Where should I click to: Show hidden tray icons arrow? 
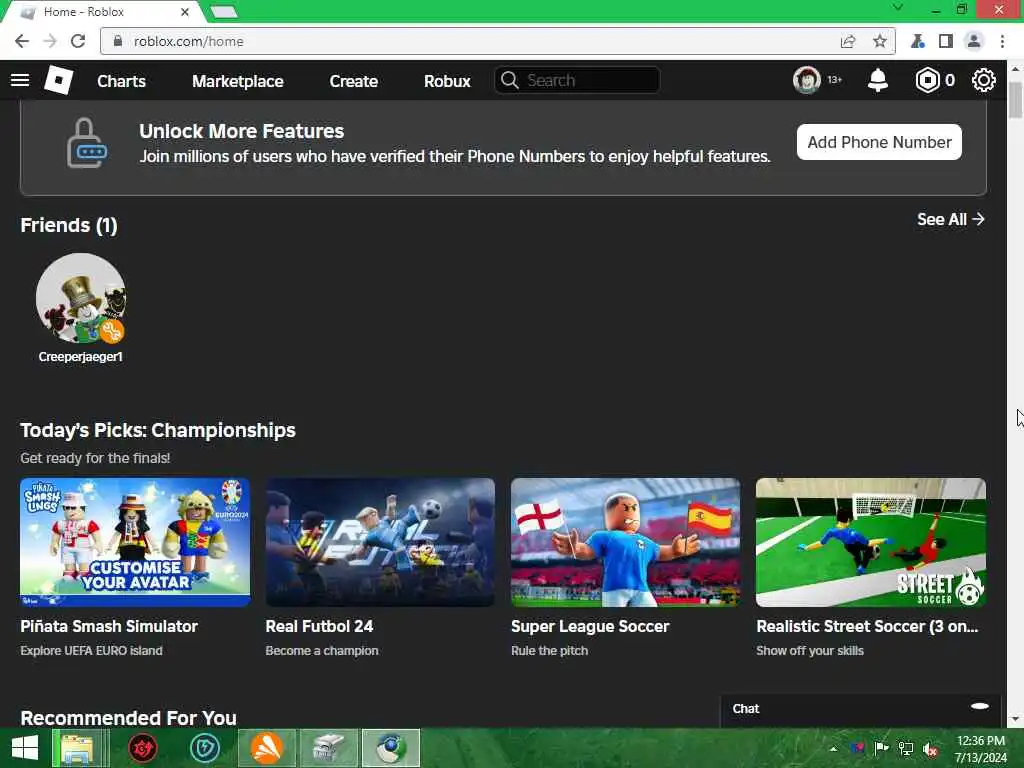(833, 749)
